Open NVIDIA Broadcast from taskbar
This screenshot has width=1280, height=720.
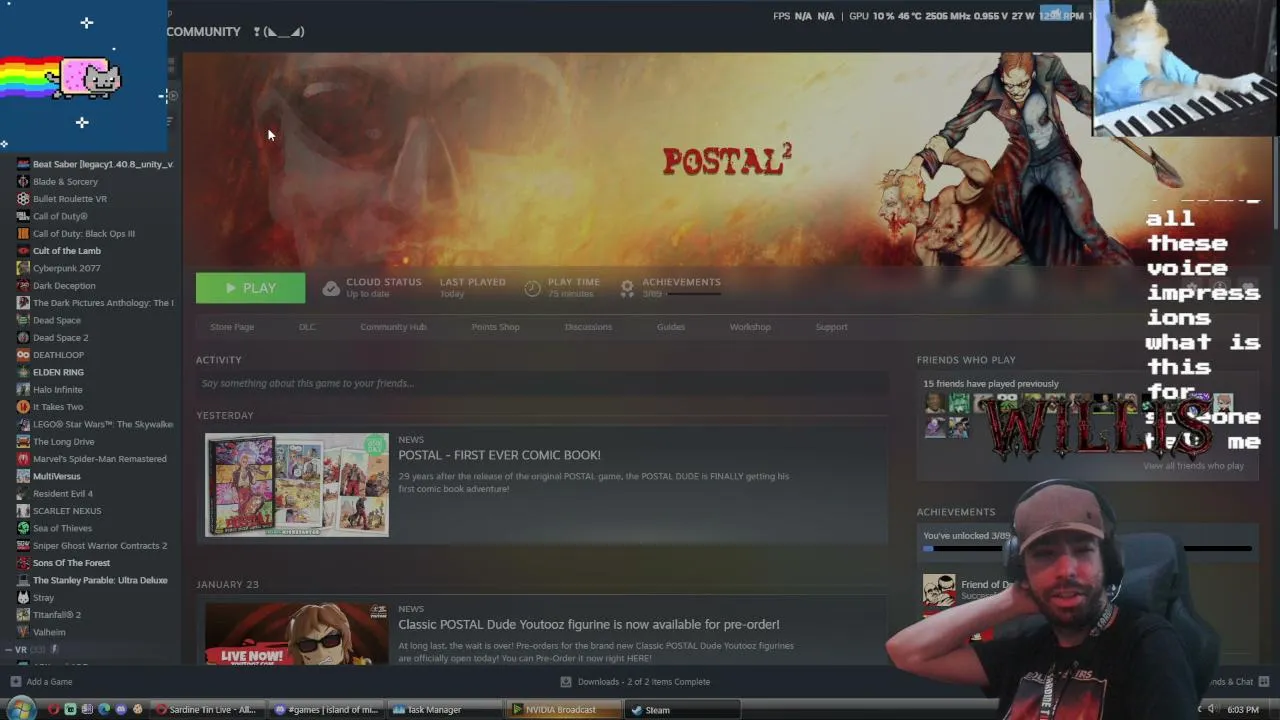(x=564, y=710)
